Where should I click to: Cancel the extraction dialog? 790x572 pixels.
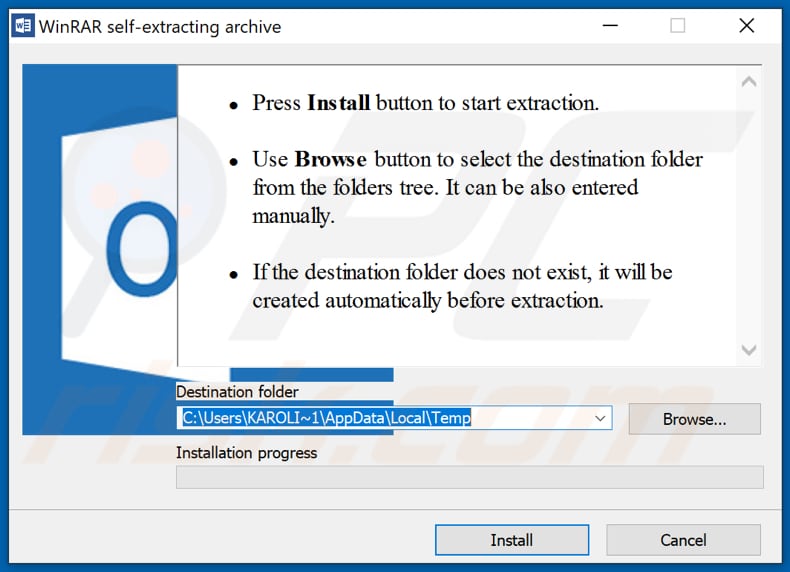(x=683, y=540)
